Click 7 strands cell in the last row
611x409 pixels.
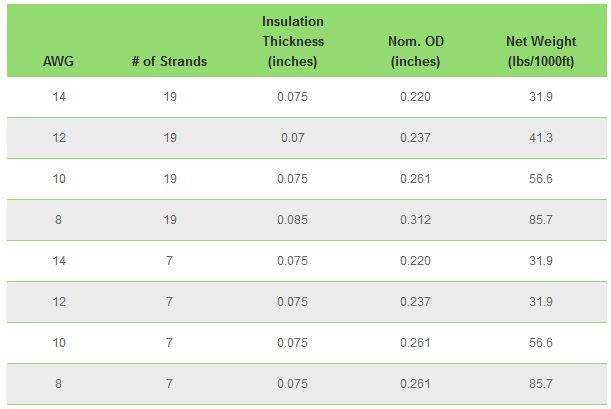click(x=170, y=384)
